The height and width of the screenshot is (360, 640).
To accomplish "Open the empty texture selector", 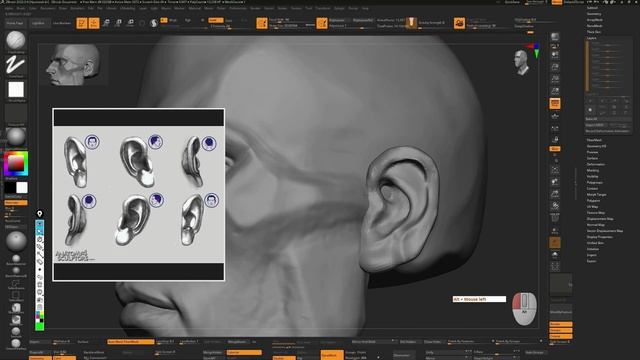I will pyautogui.click(x=16, y=114).
